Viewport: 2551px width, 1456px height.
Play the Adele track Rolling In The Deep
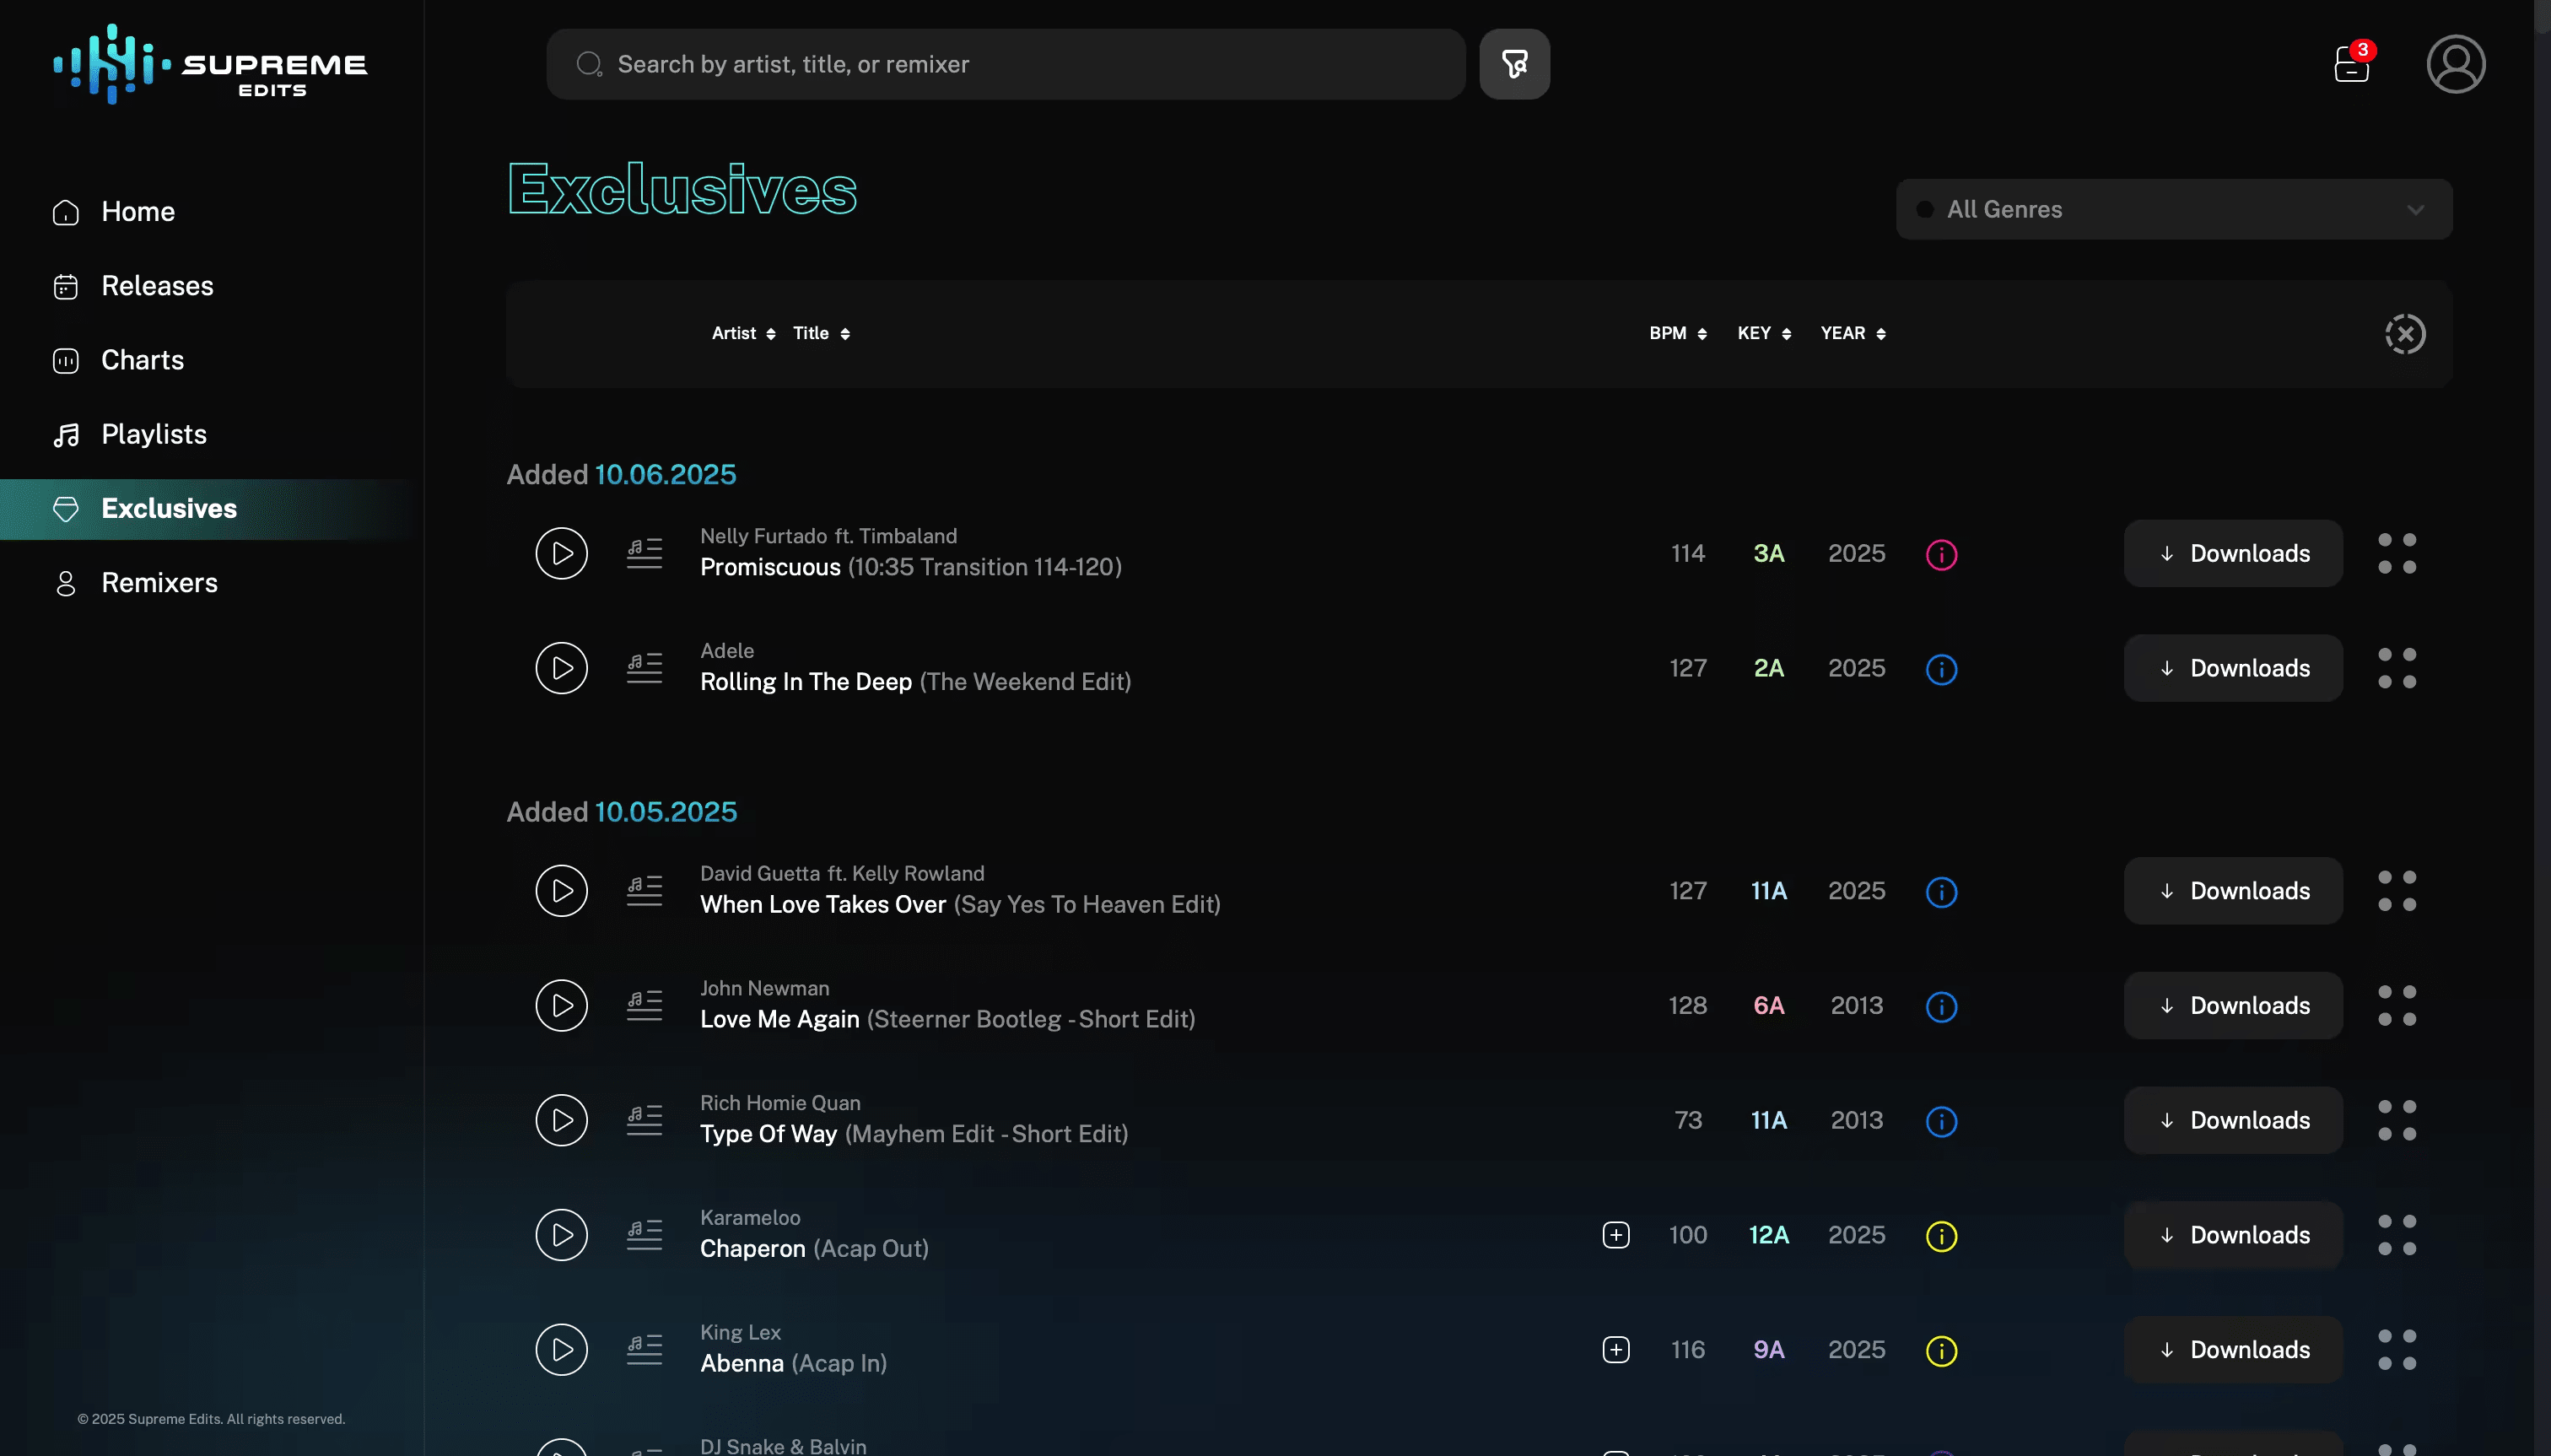pyautogui.click(x=561, y=667)
